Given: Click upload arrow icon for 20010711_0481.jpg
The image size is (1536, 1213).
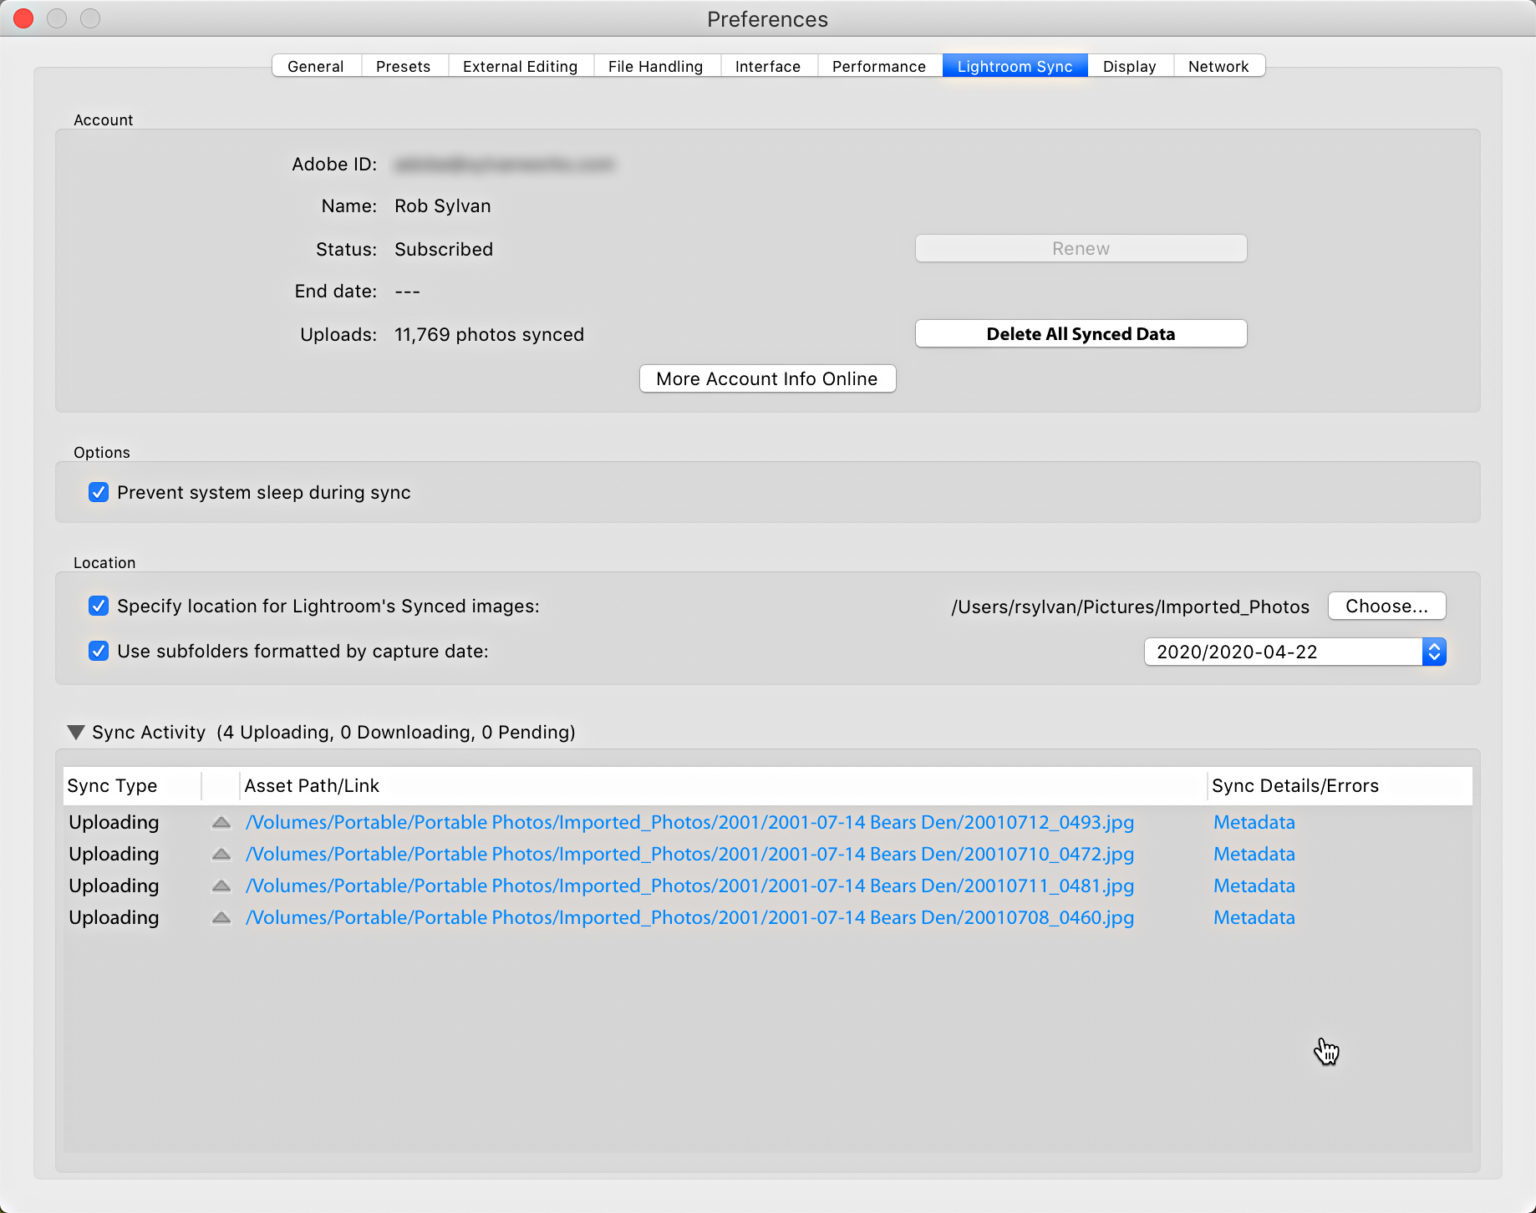Looking at the screenshot, I should click(x=222, y=886).
